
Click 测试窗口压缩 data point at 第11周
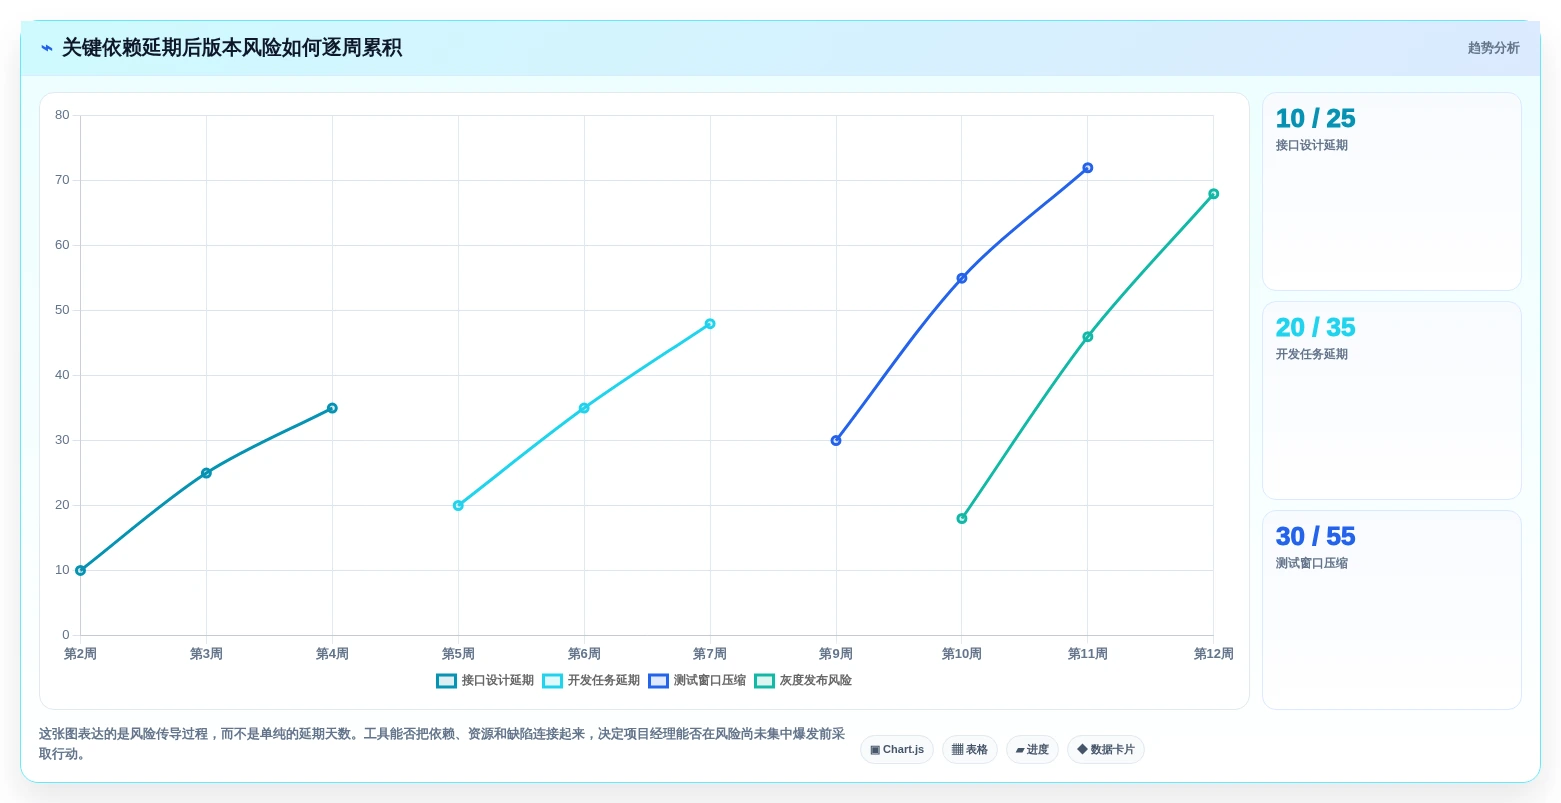pyautogui.click(x=1088, y=168)
